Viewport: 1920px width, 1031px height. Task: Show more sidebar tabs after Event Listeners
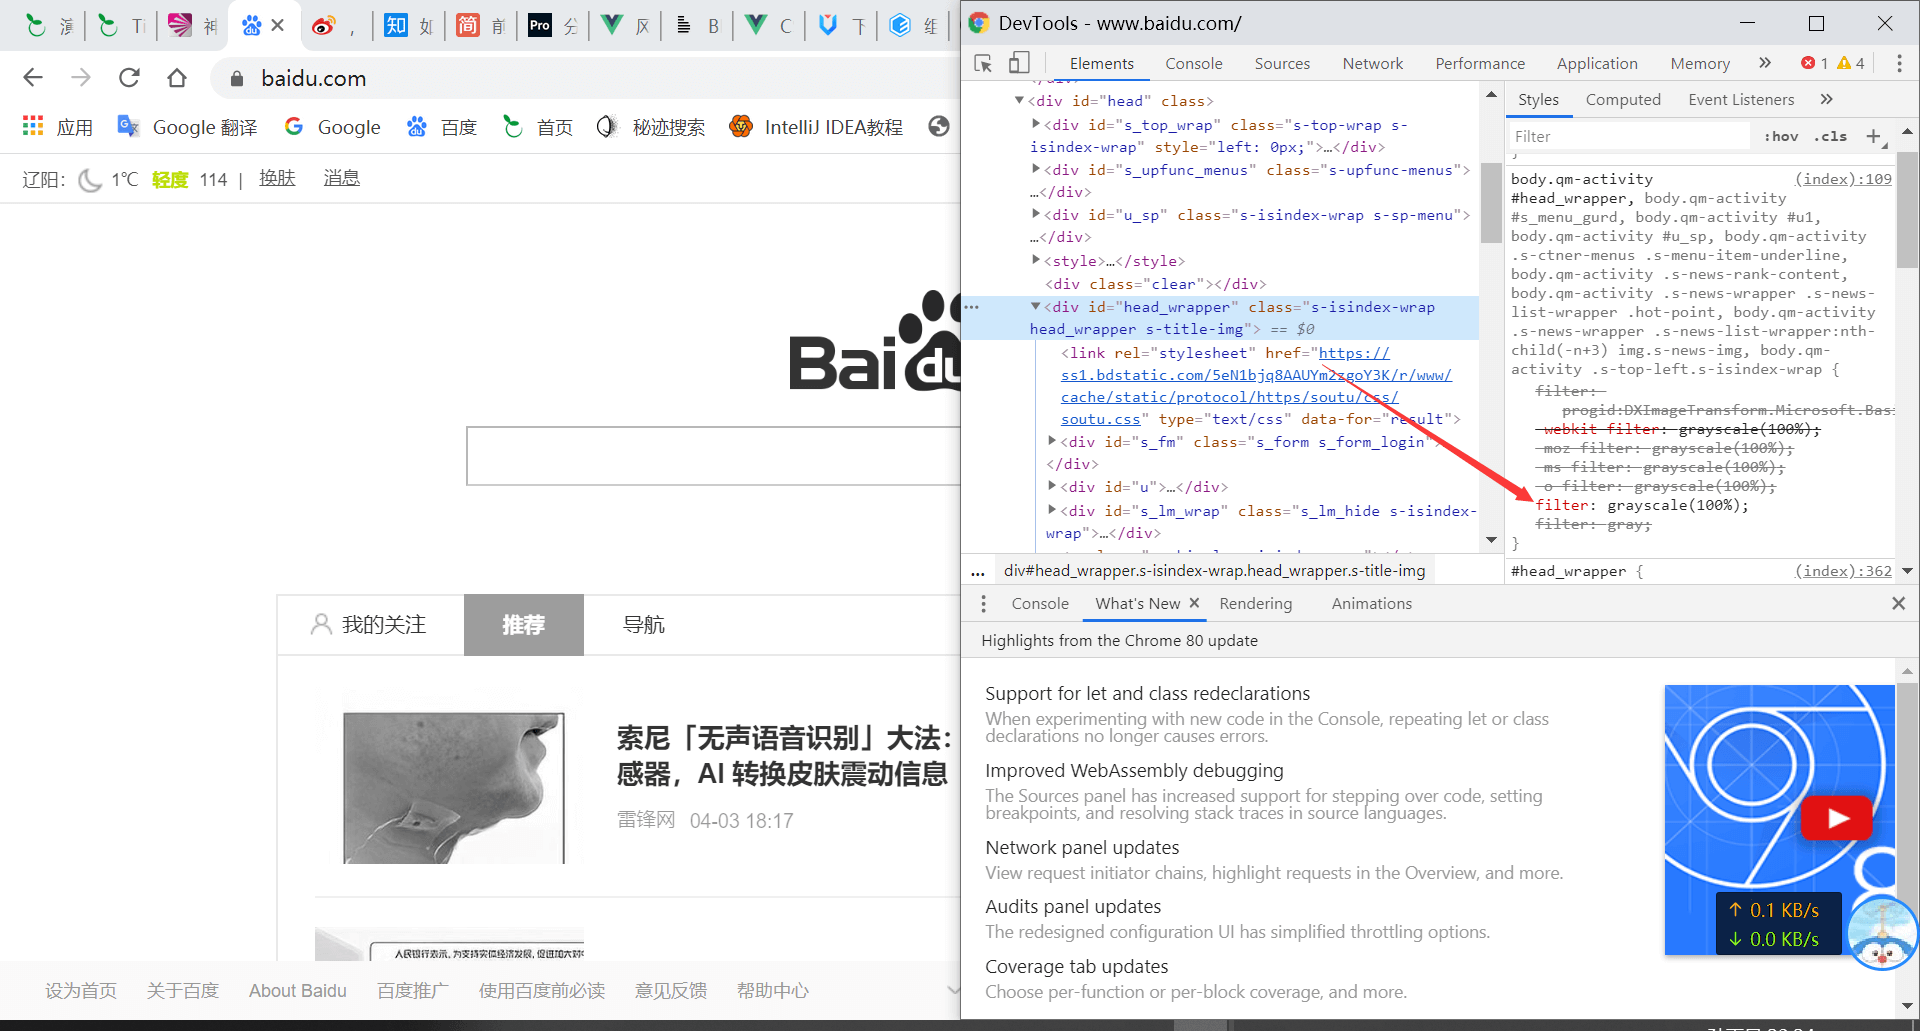pyautogui.click(x=1826, y=99)
